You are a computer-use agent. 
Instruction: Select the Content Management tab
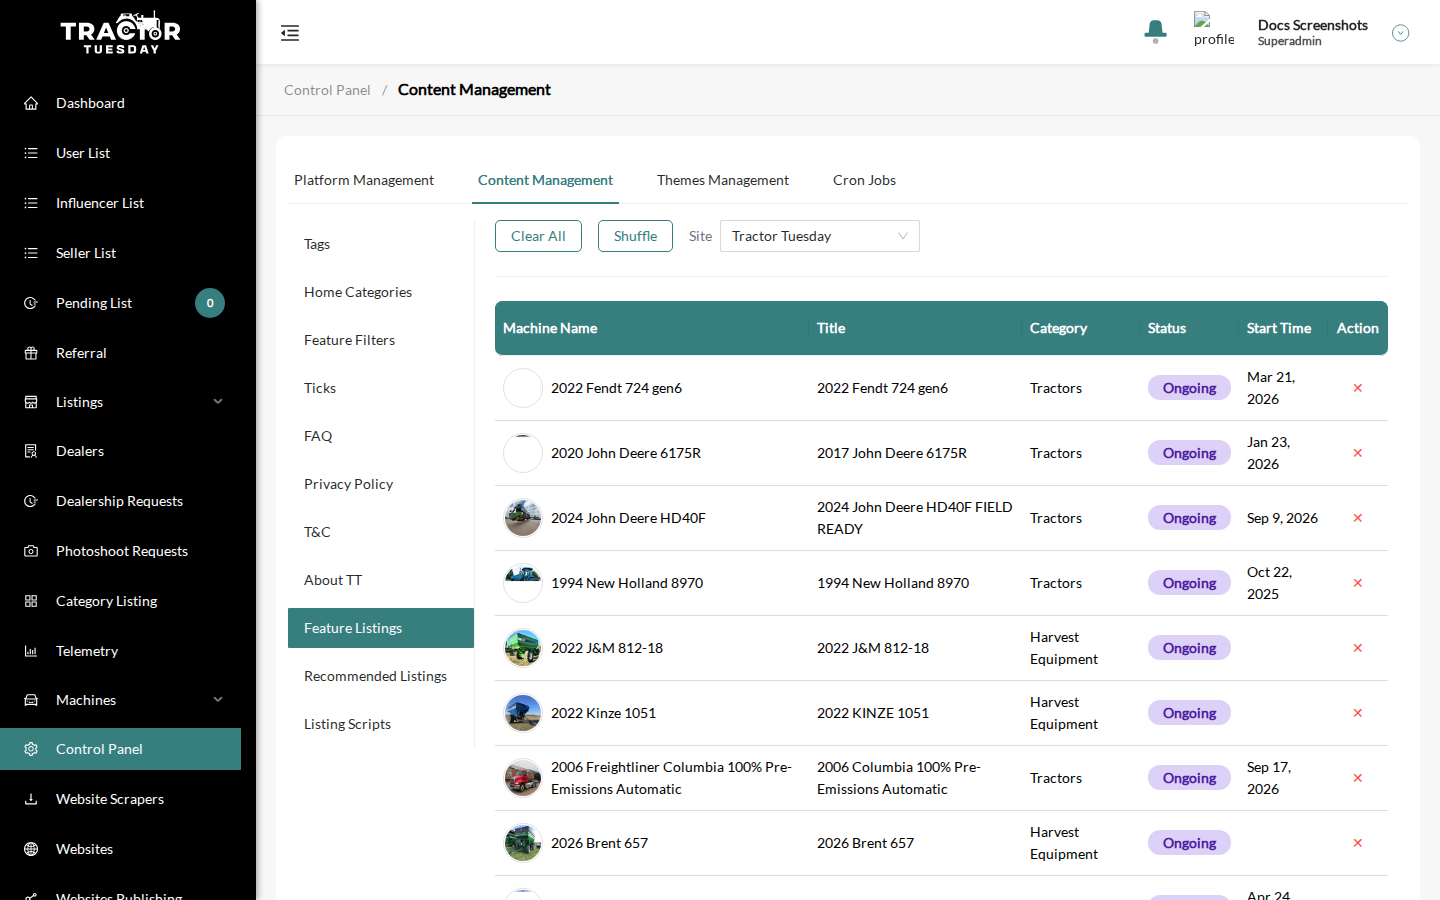click(x=545, y=180)
